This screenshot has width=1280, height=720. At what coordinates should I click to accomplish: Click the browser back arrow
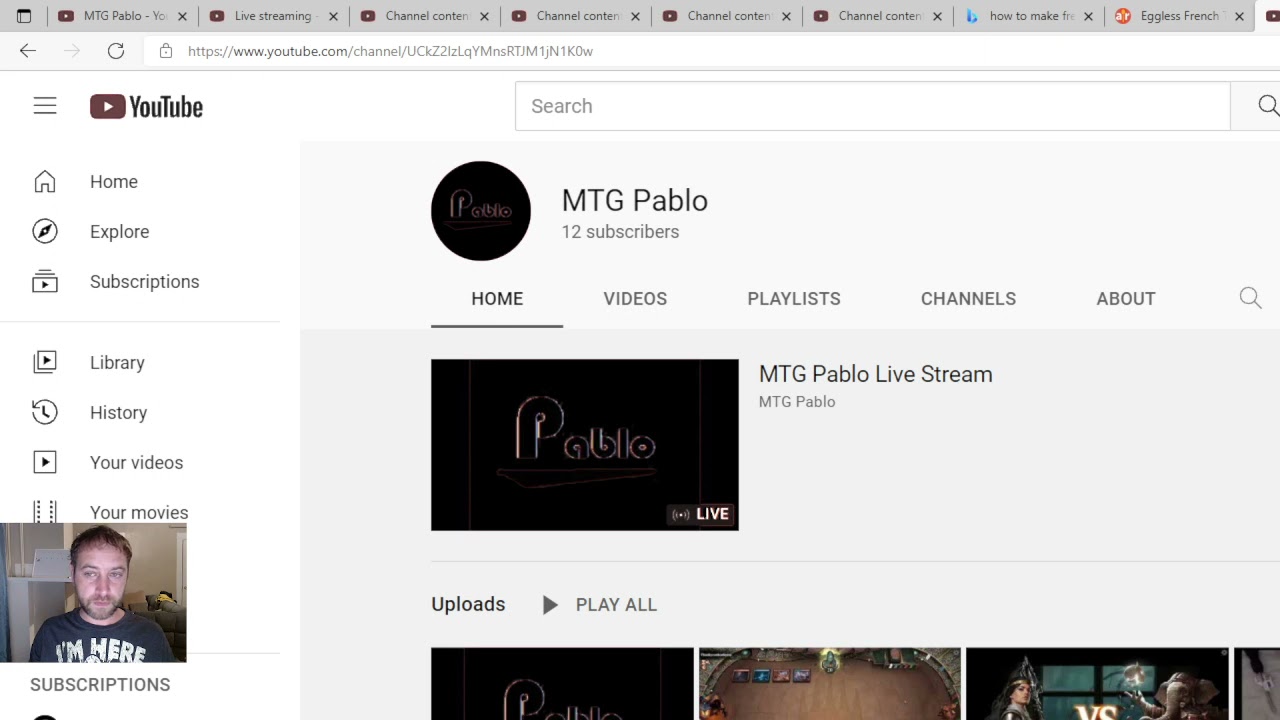(x=28, y=51)
